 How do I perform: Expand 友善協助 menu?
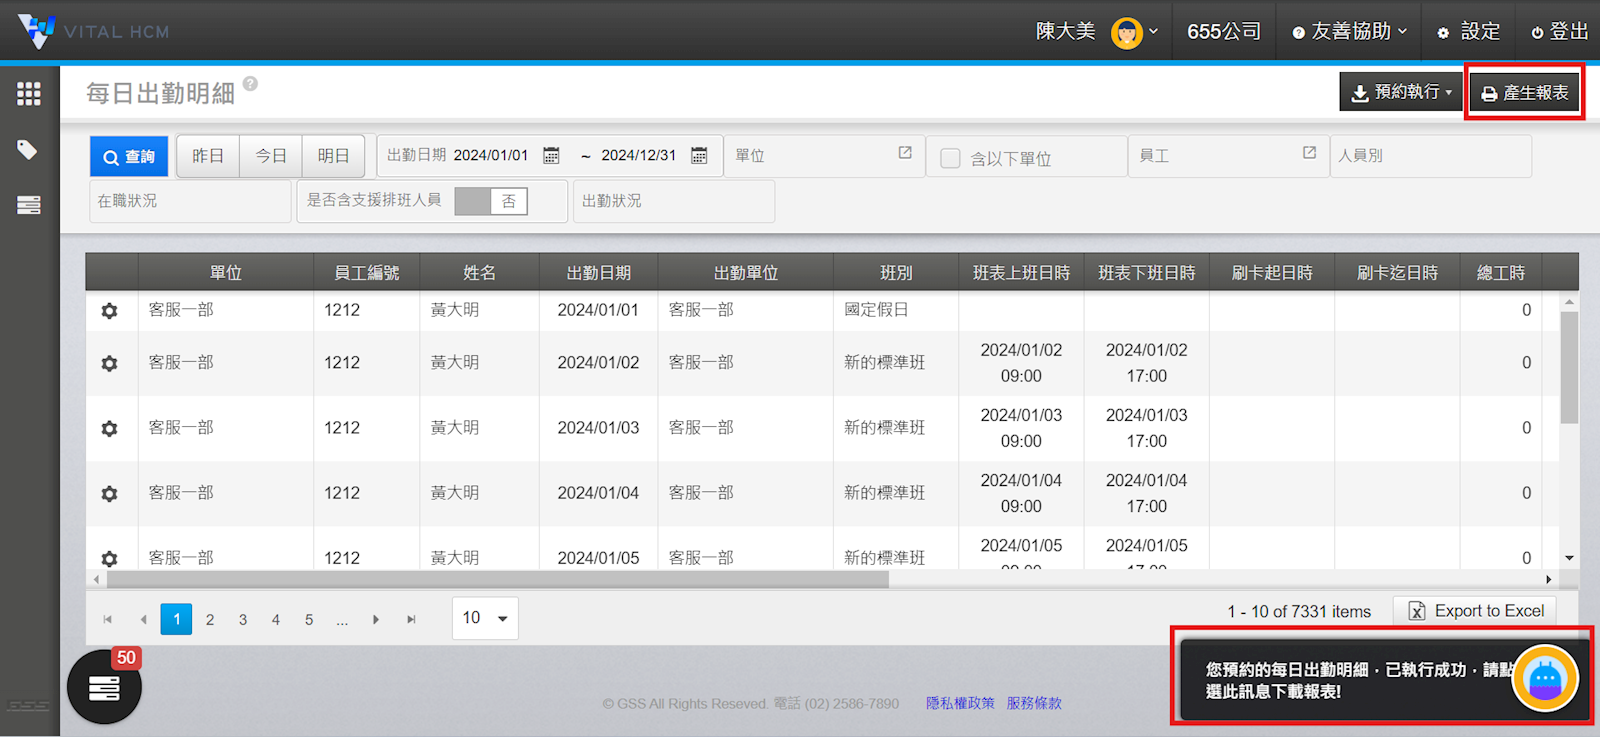[1350, 32]
